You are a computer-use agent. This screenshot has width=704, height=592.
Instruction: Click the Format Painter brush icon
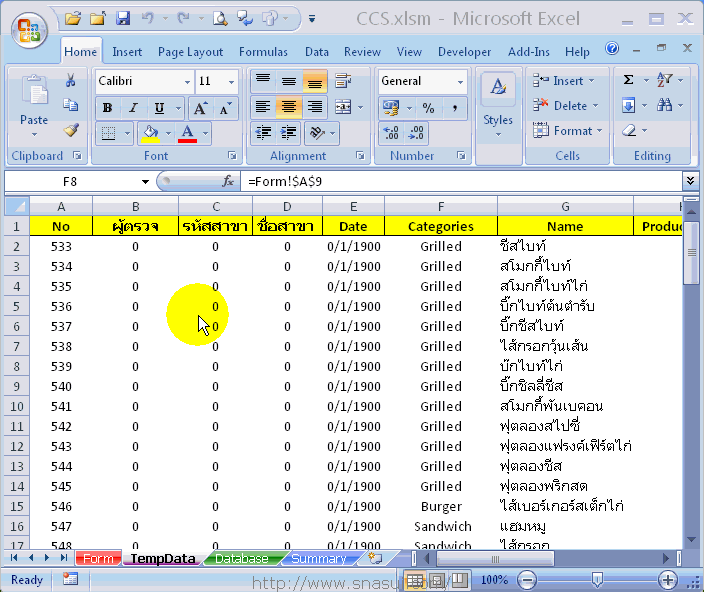(x=70, y=131)
